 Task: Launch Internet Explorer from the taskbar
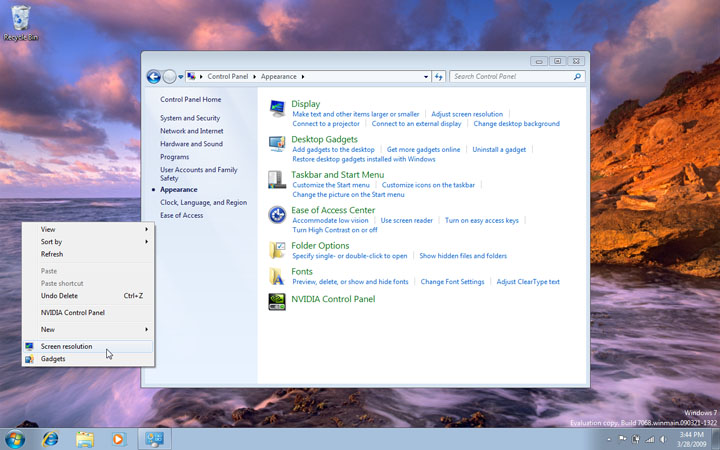click(x=50, y=438)
